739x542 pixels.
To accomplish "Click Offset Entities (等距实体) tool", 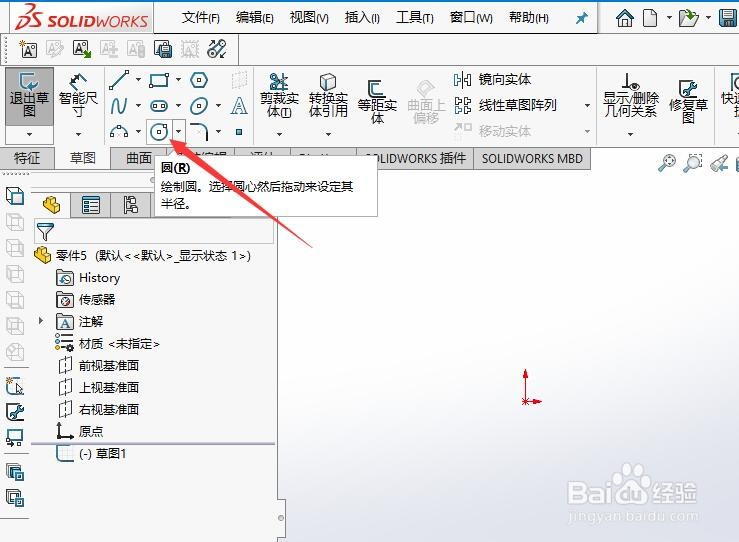I will [377, 102].
